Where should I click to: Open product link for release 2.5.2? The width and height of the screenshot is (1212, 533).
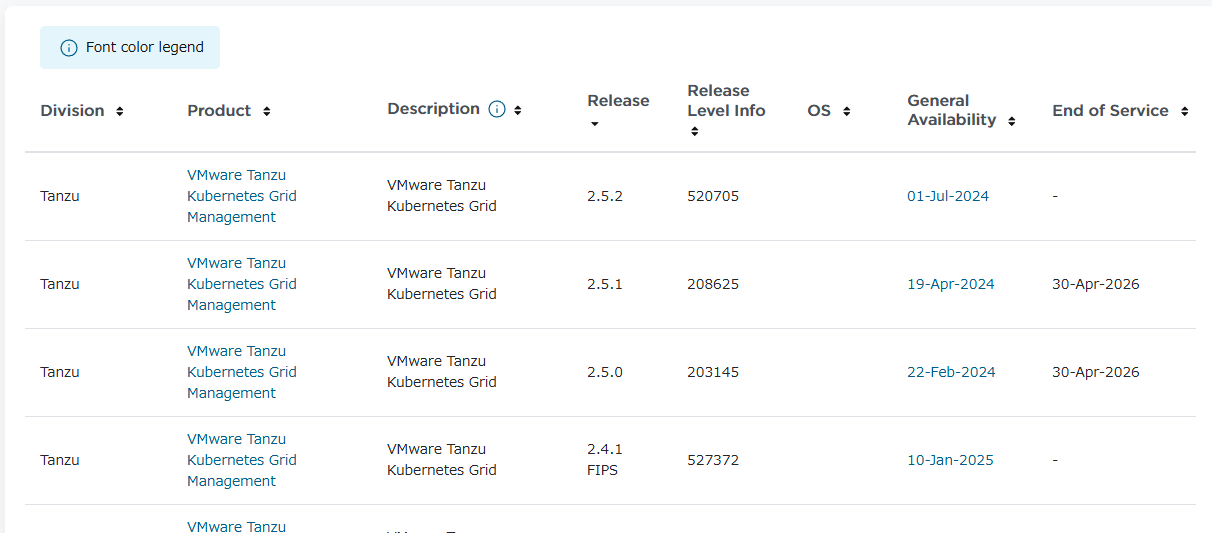pos(241,196)
